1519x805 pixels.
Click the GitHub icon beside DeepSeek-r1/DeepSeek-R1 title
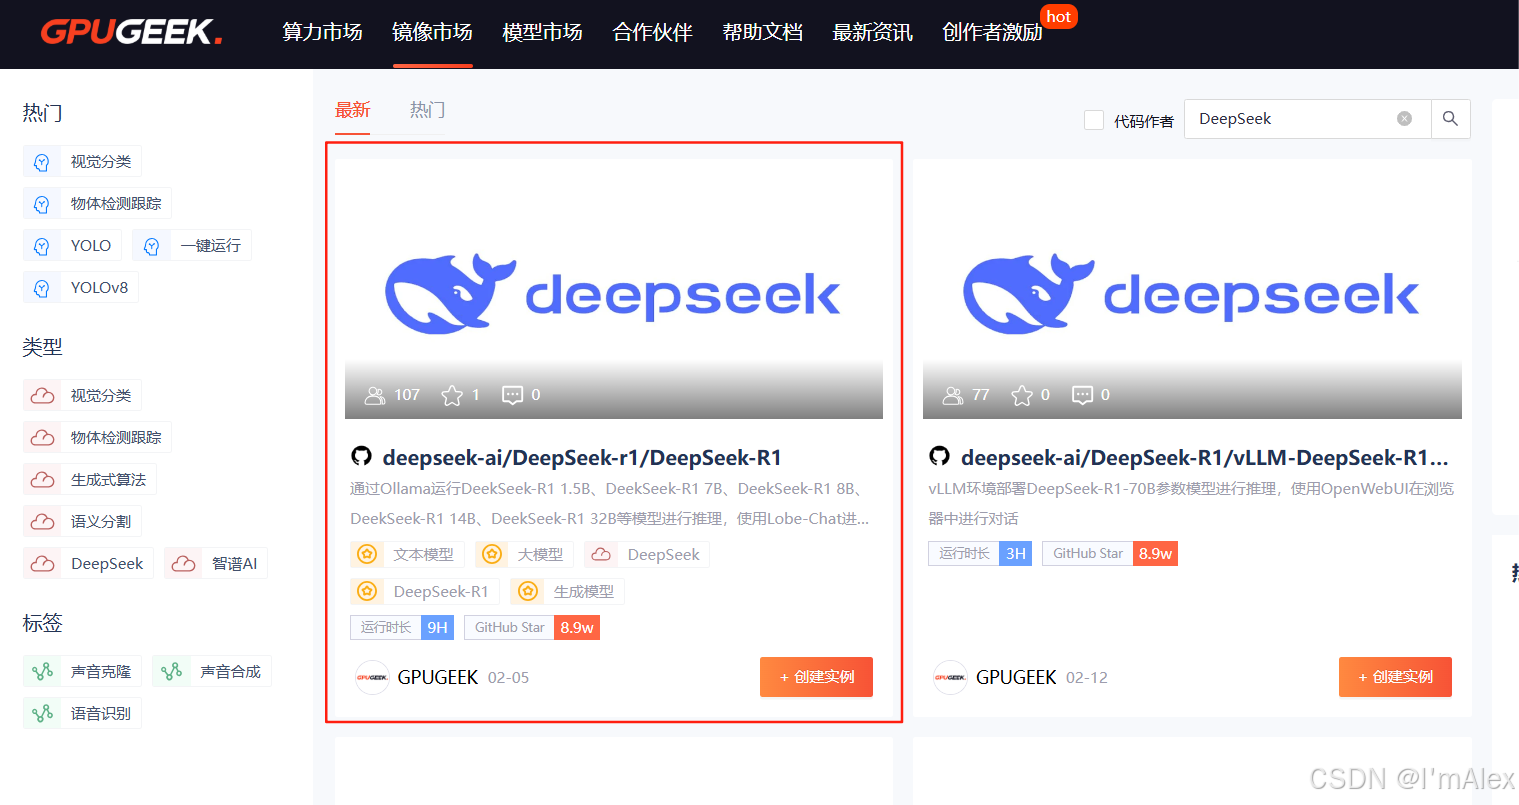click(x=361, y=456)
